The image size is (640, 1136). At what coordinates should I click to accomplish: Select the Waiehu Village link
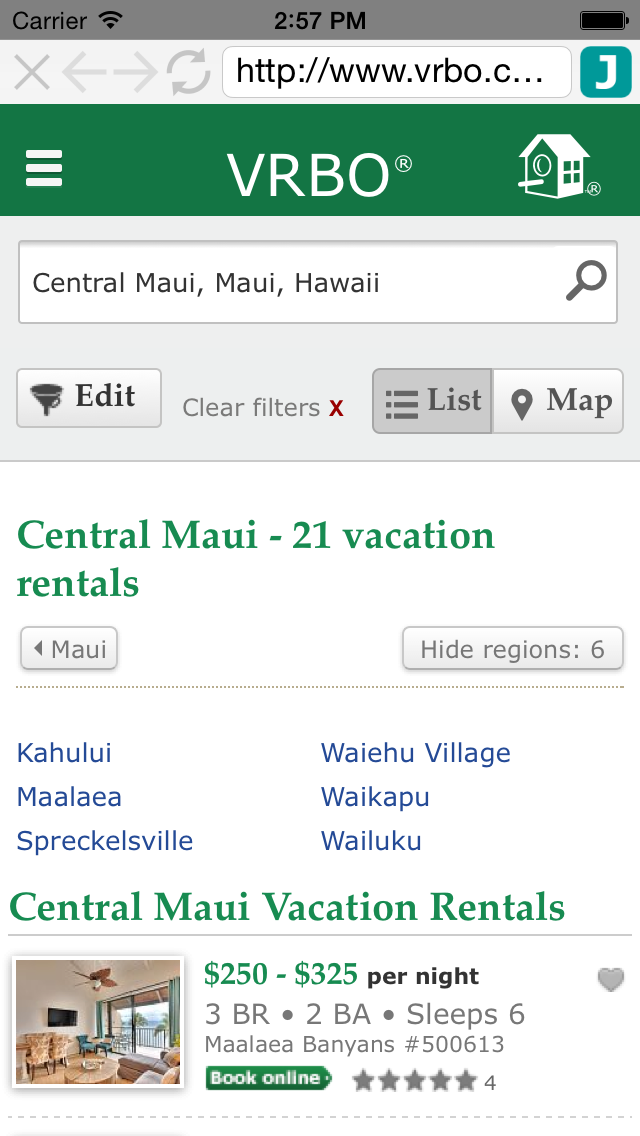(416, 753)
